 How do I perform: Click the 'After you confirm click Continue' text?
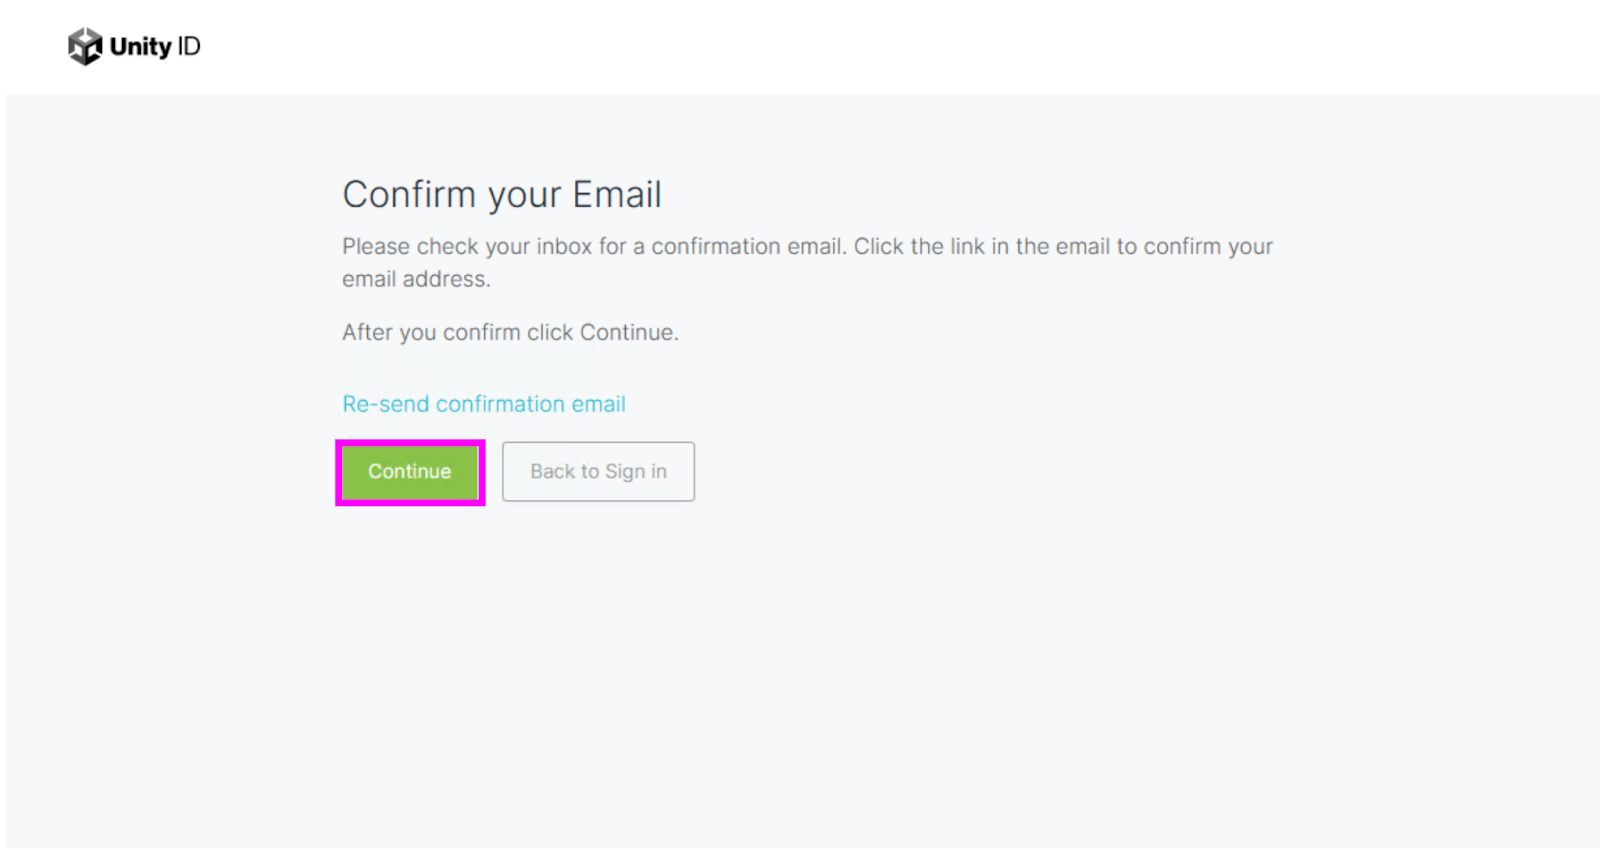tap(510, 332)
